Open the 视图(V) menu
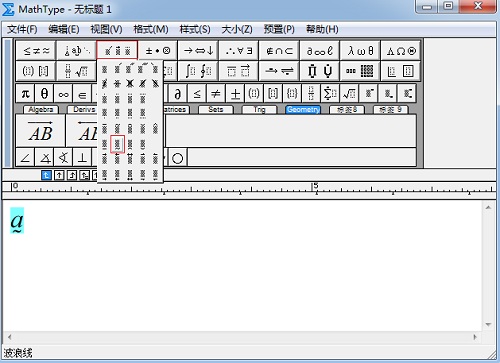500x363 pixels. point(106,29)
